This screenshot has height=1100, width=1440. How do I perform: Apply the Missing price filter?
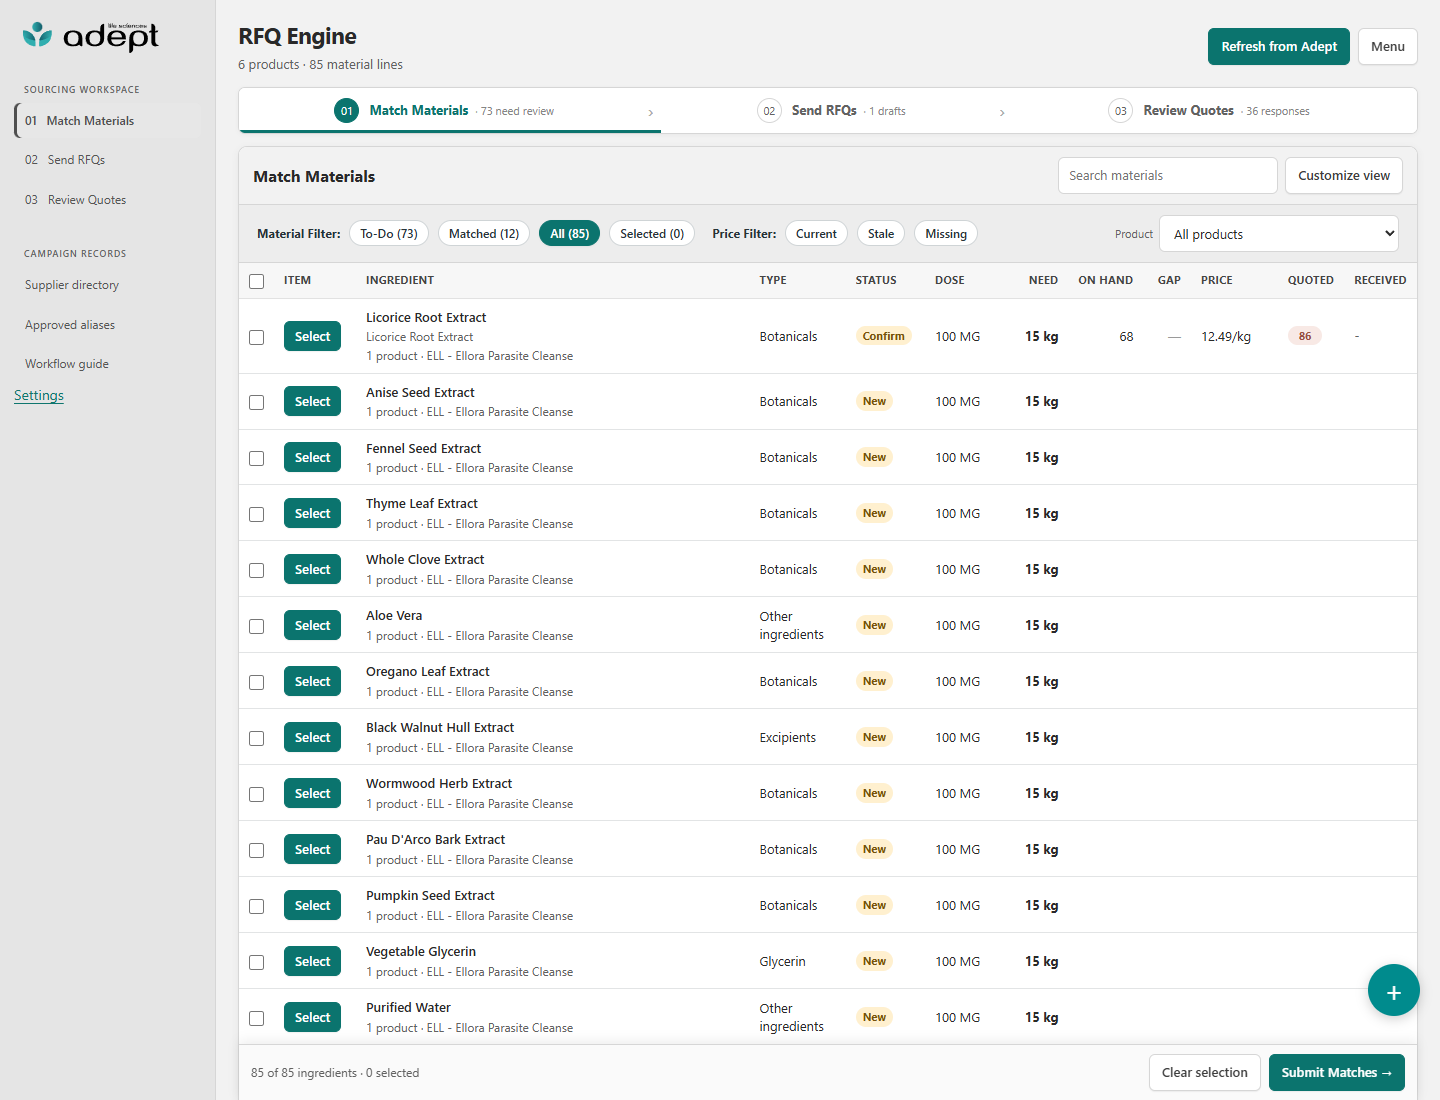point(946,233)
